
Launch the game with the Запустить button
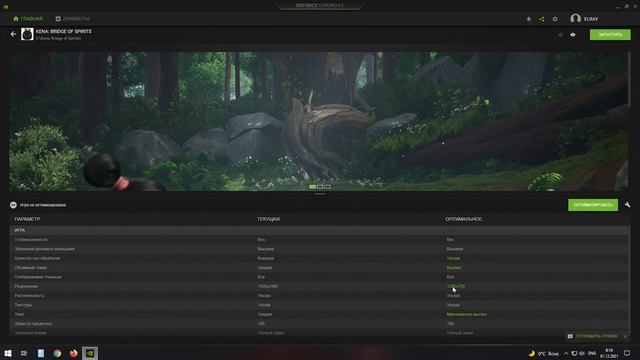pyautogui.click(x=610, y=35)
